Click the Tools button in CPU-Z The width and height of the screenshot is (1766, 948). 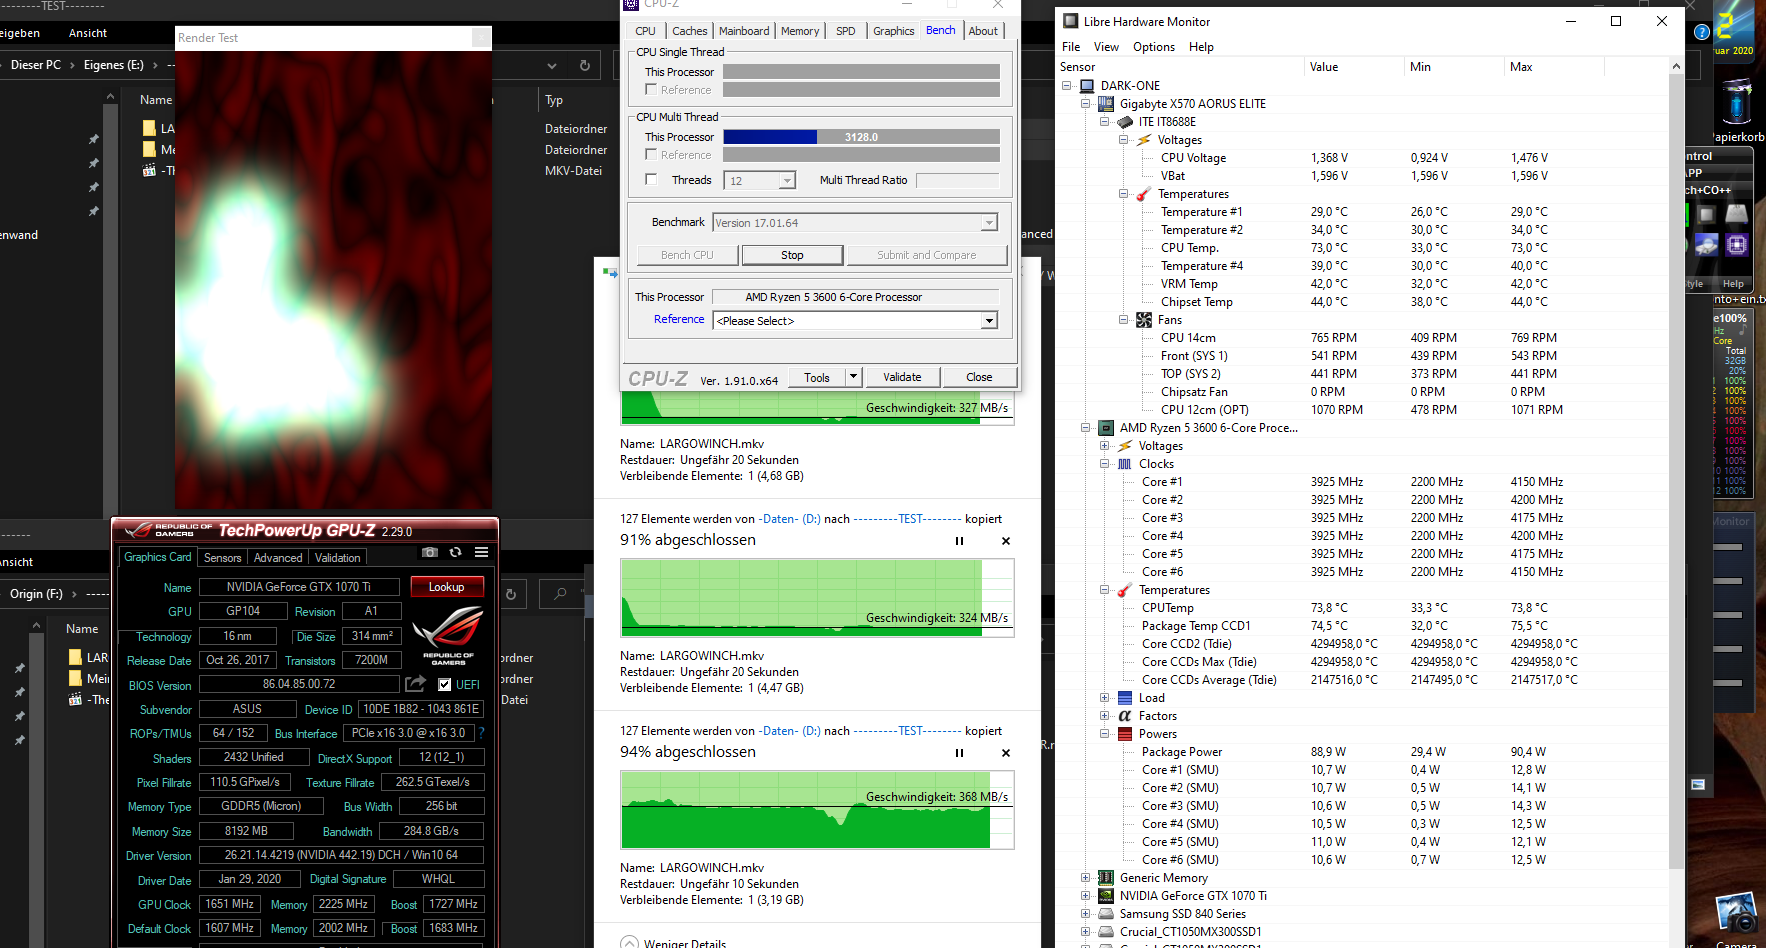pos(817,377)
